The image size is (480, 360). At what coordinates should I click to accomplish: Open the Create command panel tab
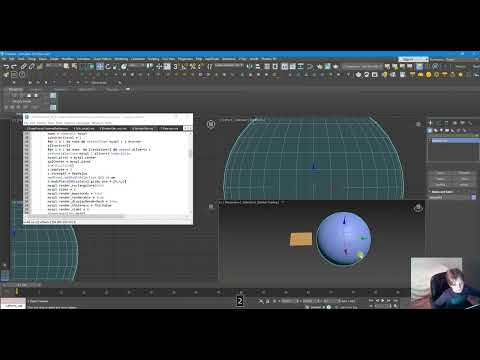pyautogui.click(x=430, y=123)
